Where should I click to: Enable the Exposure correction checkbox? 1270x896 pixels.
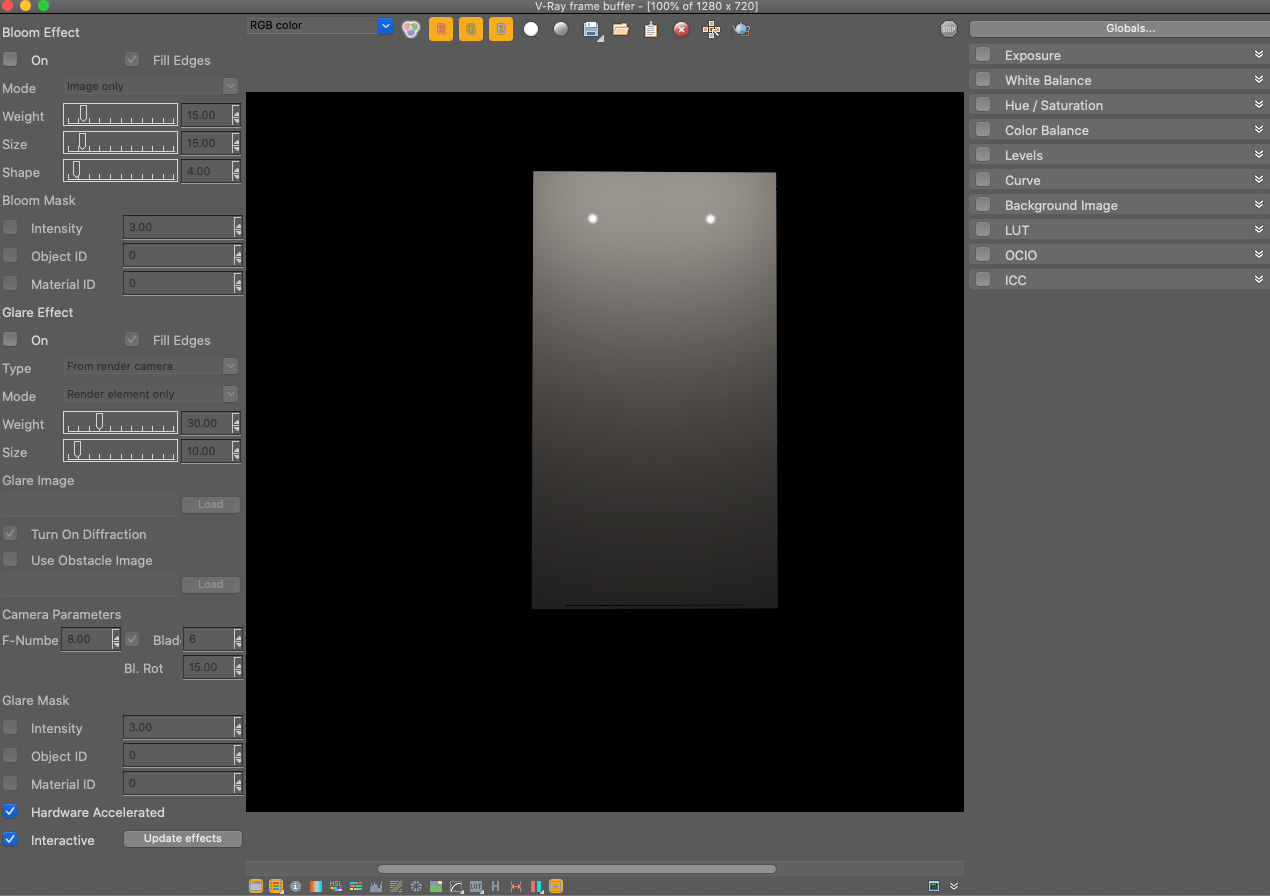[x=983, y=55]
